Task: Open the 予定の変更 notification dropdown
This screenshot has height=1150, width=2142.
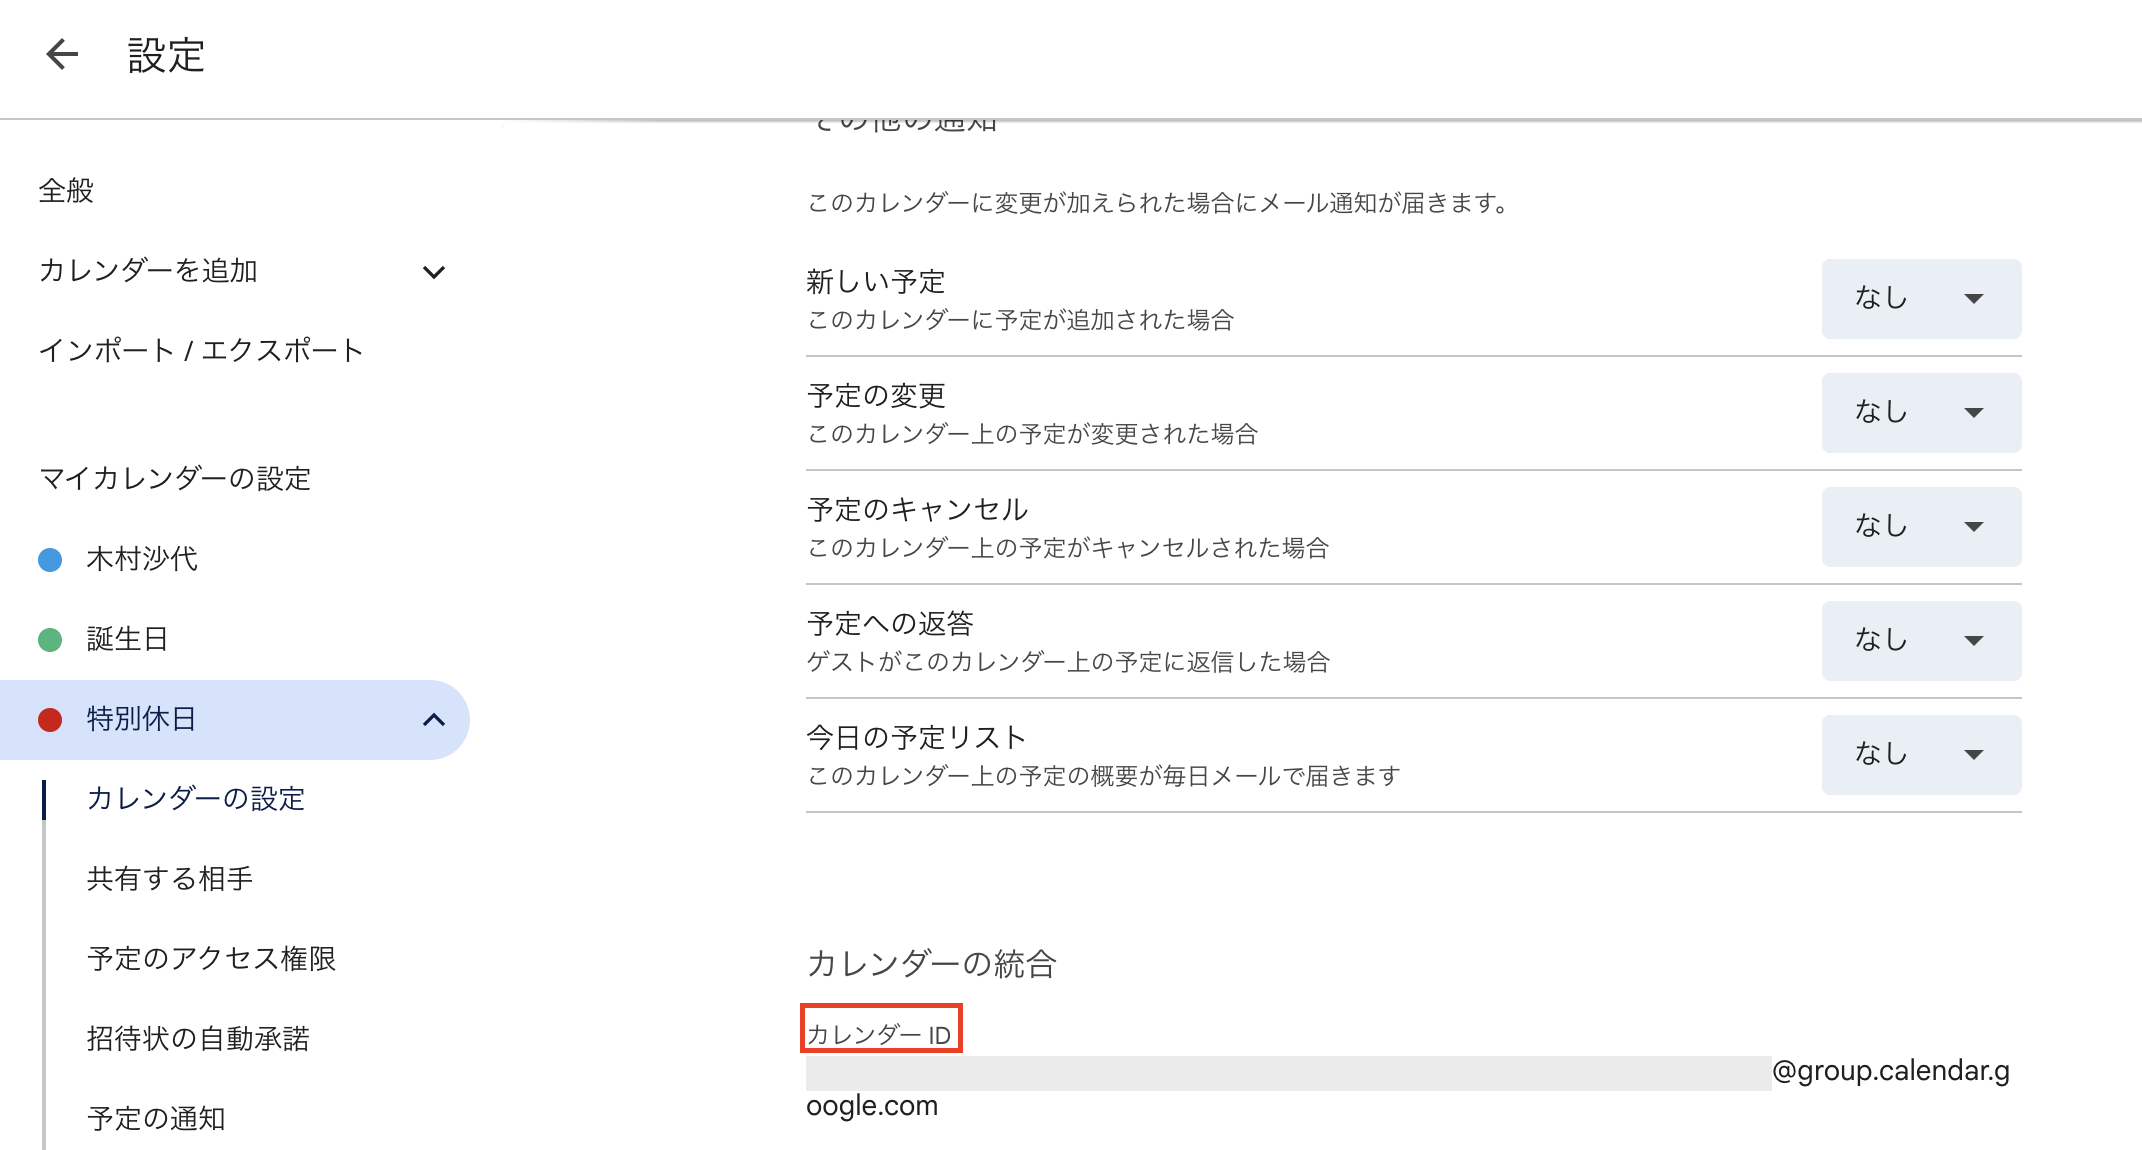Action: click(x=1921, y=412)
